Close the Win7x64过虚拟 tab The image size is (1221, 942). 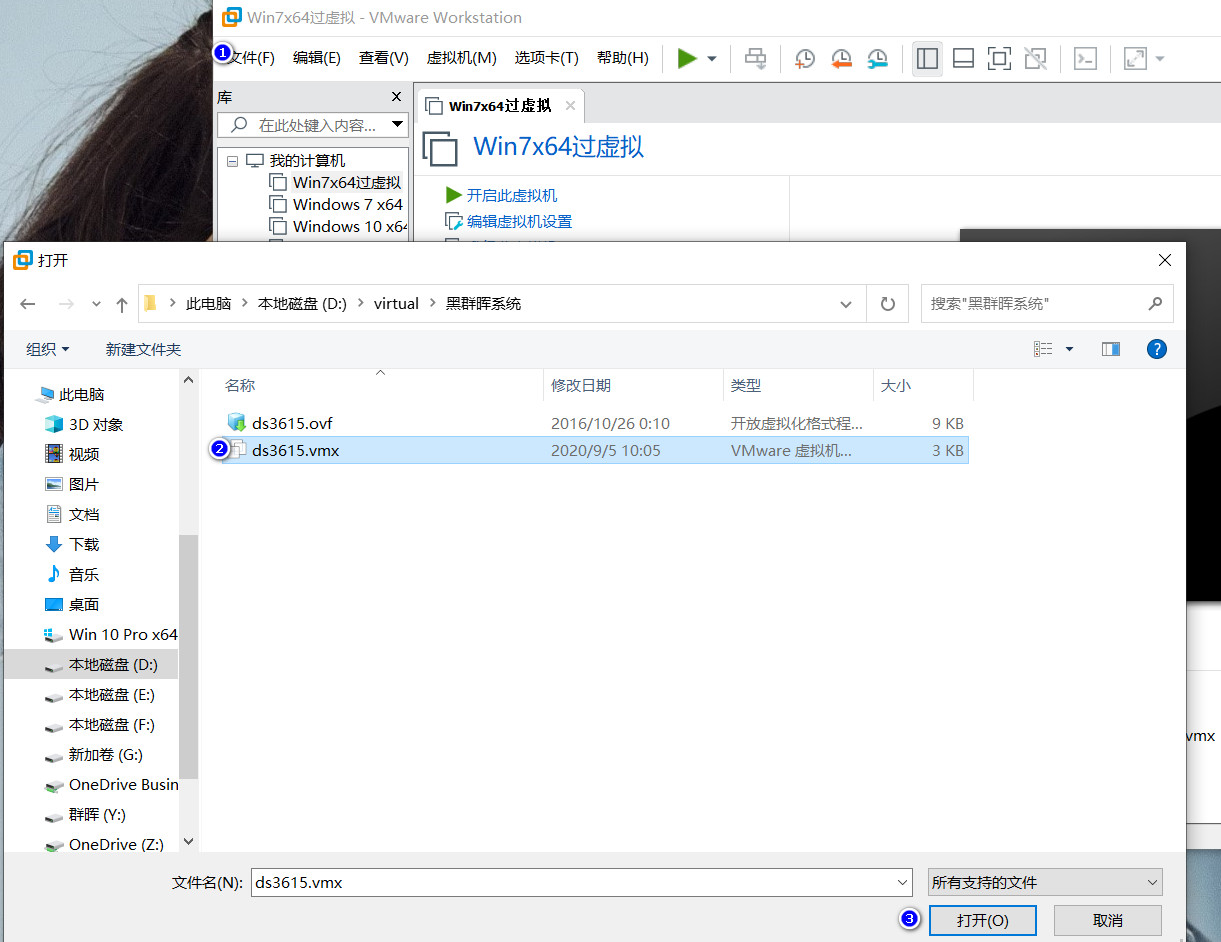click(570, 106)
